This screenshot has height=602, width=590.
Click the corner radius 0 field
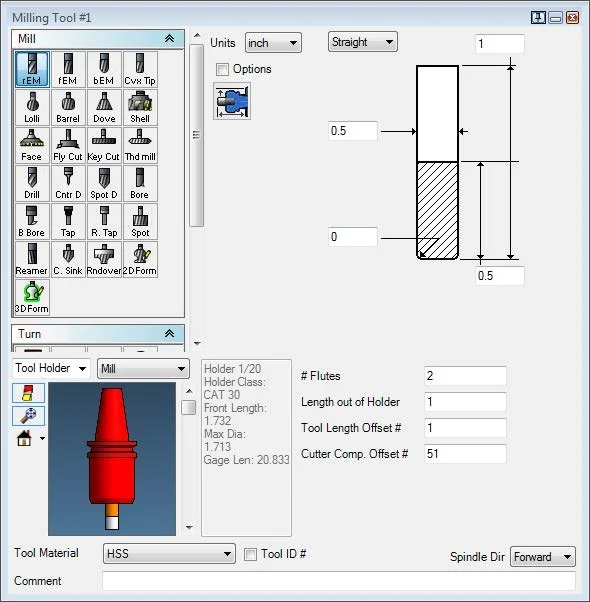353,237
